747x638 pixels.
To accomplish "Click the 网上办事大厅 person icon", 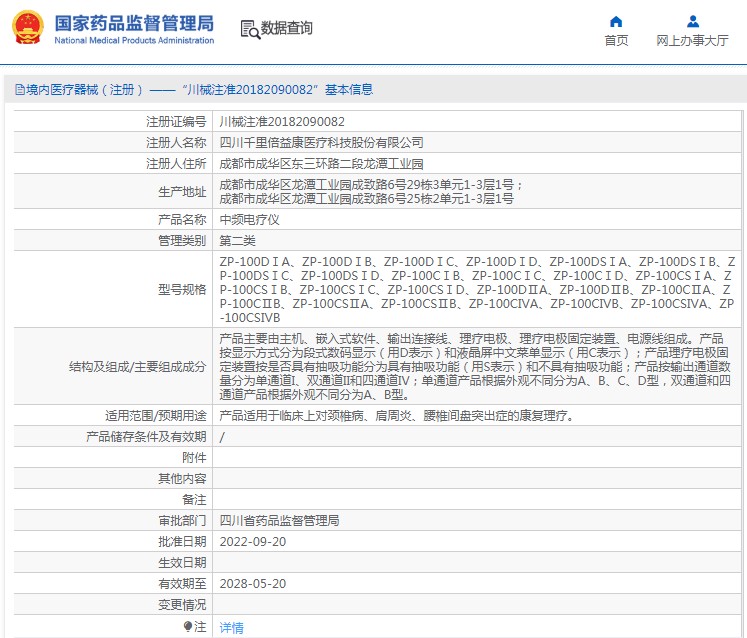I will 692,21.
